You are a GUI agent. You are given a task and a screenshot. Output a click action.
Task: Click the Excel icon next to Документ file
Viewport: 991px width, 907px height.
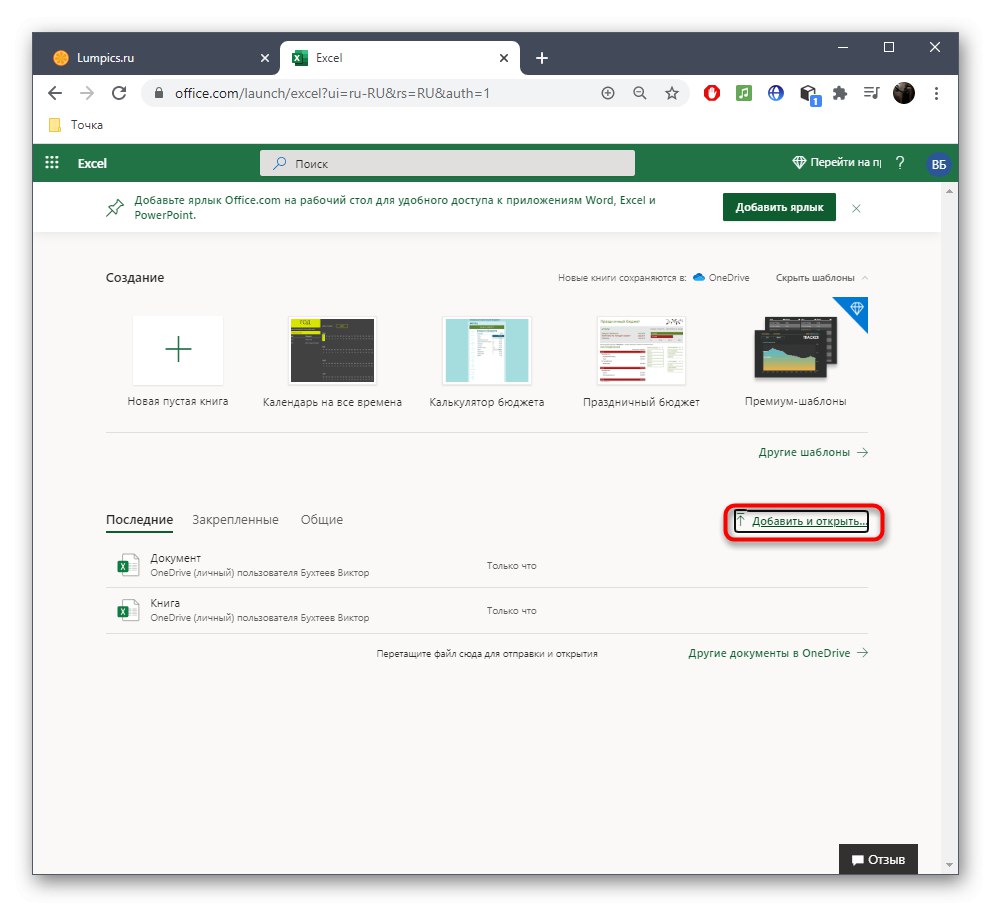coord(127,565)
